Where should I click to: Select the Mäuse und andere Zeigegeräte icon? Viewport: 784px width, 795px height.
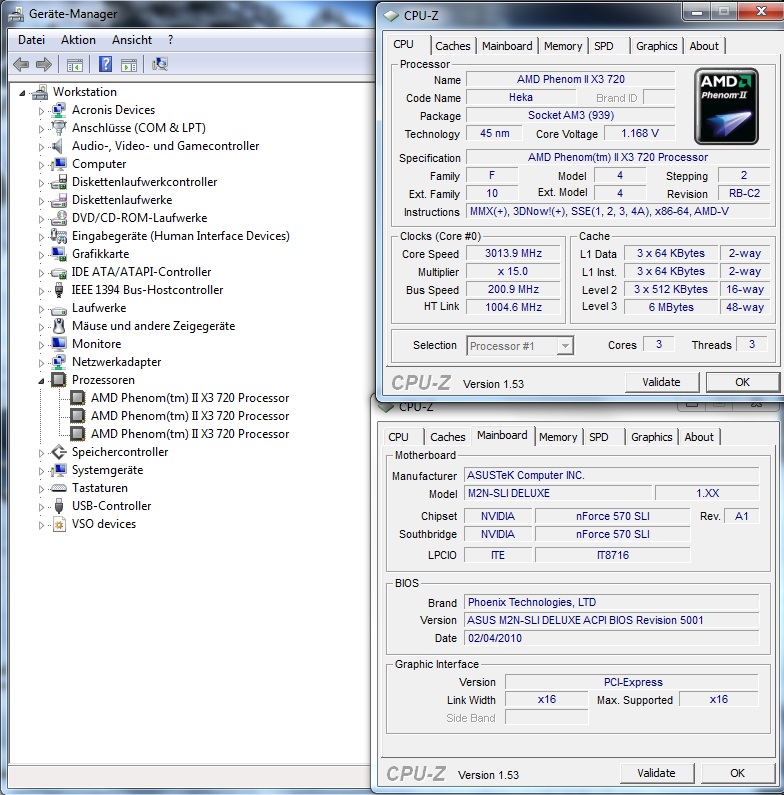(x=59, y=326)
